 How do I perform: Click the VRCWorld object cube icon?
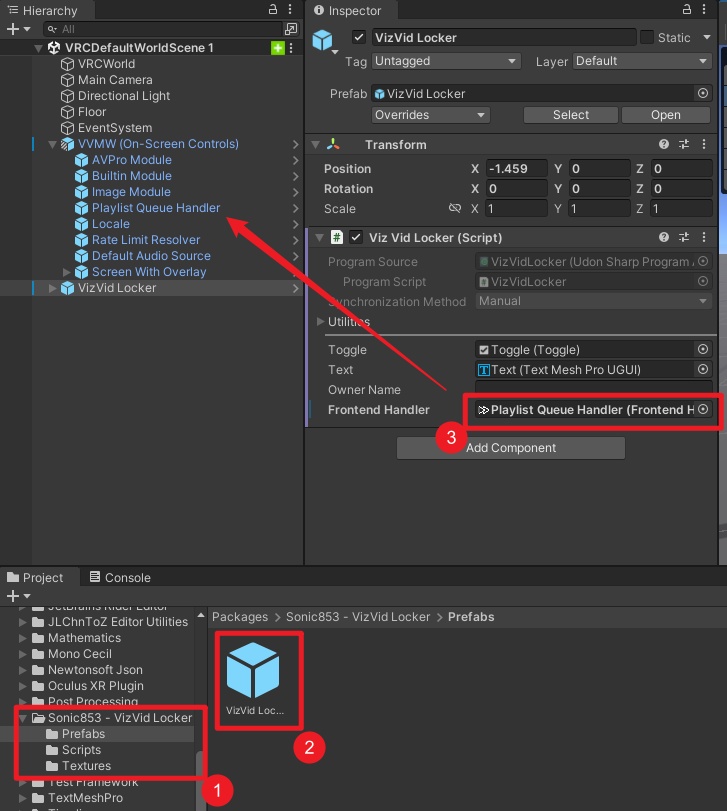67,64
